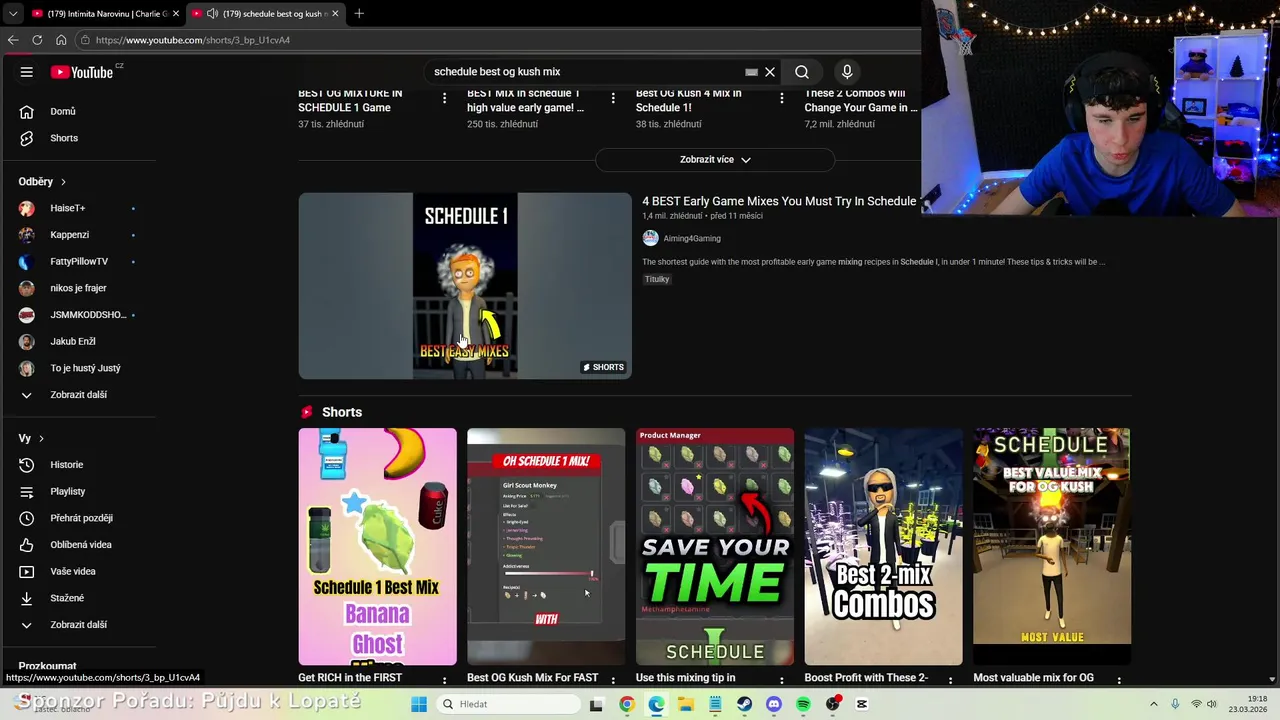Open the YouTube hamburger guide menu
The image size is (1280, 720).
tap(27, 72)
